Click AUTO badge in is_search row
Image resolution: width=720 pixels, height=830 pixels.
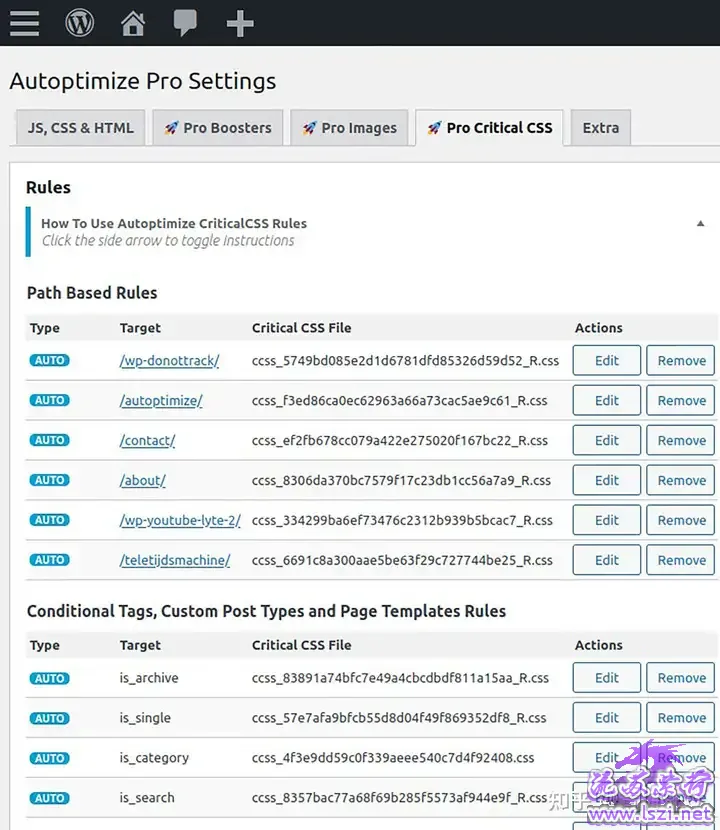click(x=49, y=798)
